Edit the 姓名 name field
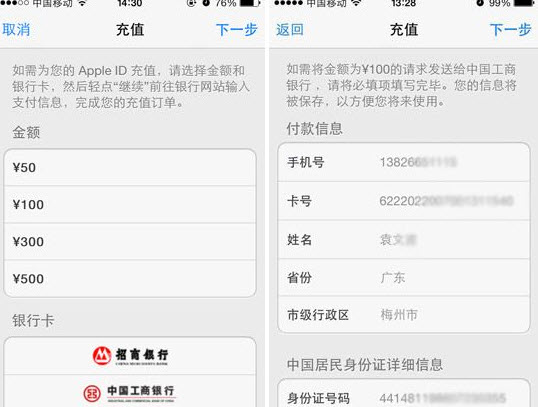 [x=404, y=240]
